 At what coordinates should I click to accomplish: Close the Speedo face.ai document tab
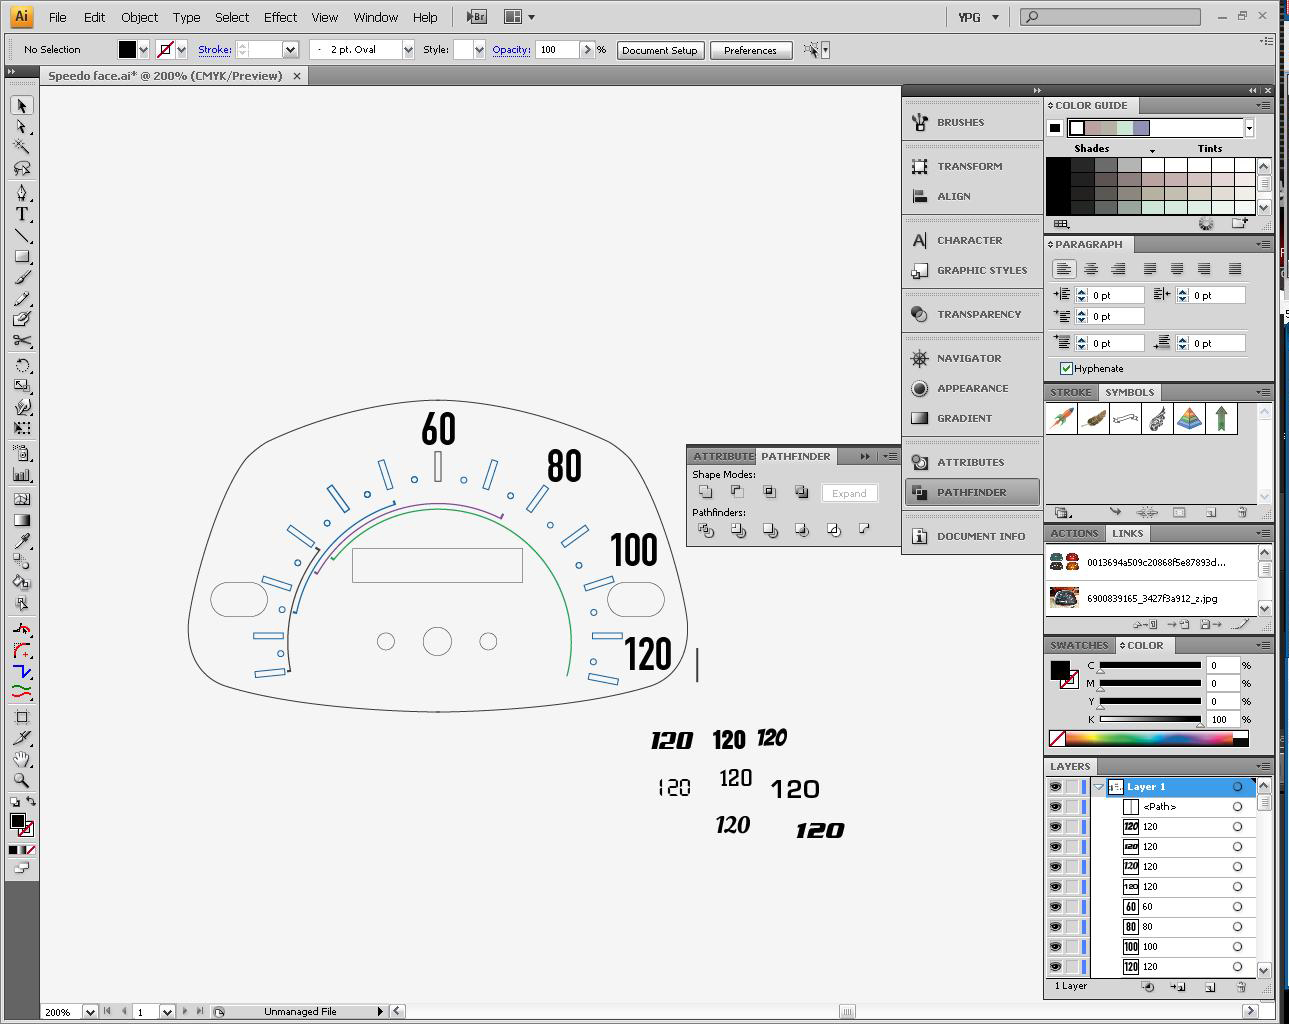coord(297,76)
